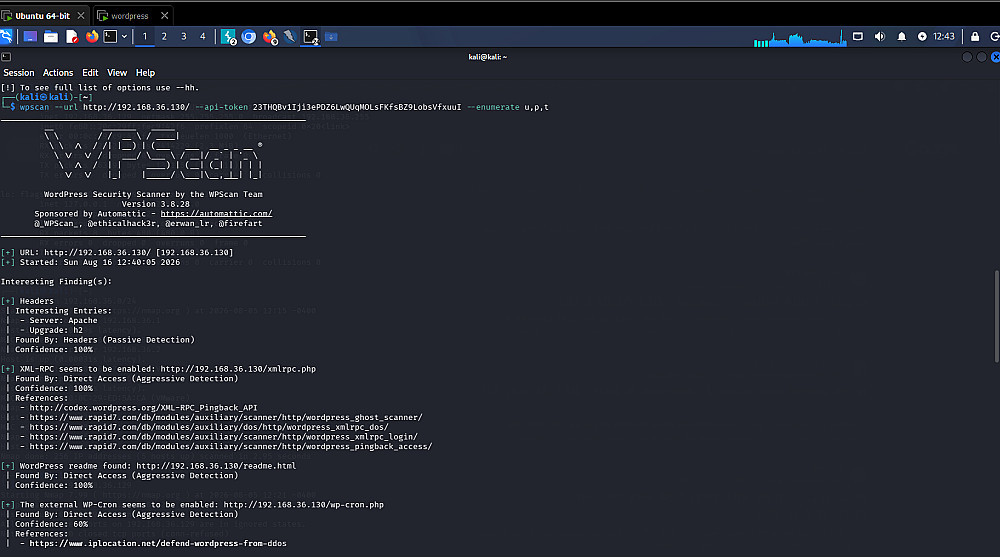This screenshot has height=557, width=1000.
Task: Switch to workspace 4
Action: tap(203, 36)
